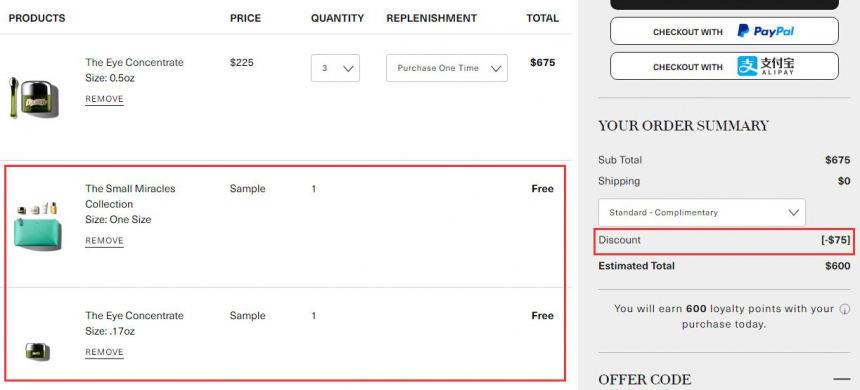Click the Alipay logo in checkout button
This screenshot has height=390, width=860.
(x=765, y=66)
